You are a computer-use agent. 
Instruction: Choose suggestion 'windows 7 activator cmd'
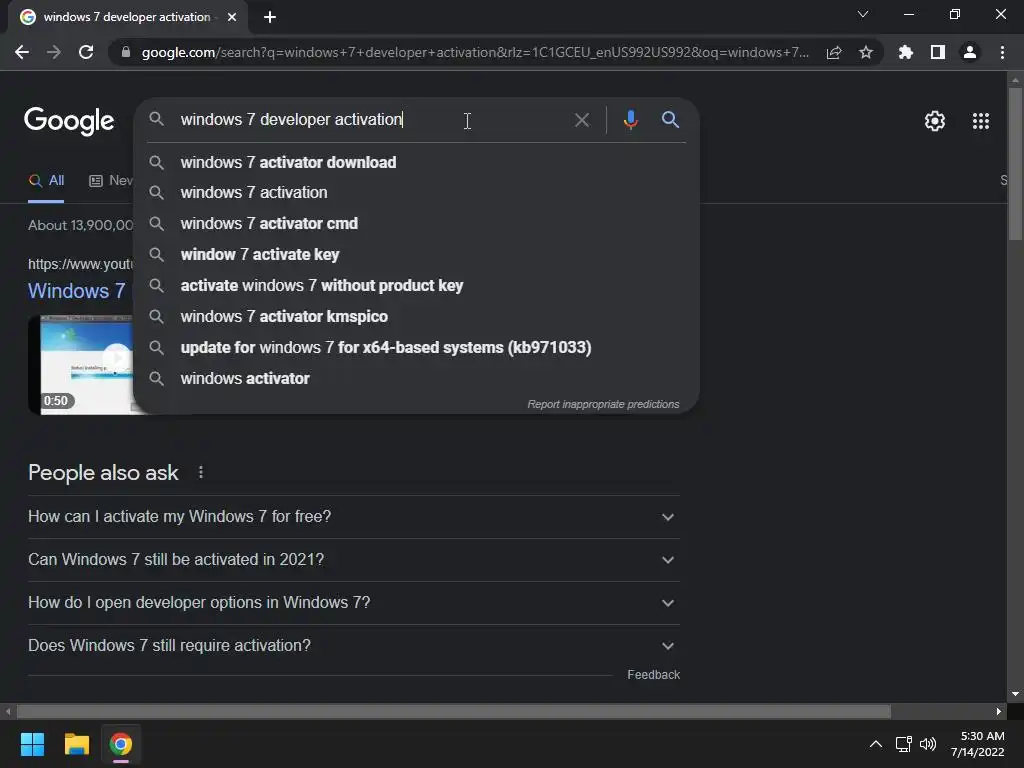[416, 223]
